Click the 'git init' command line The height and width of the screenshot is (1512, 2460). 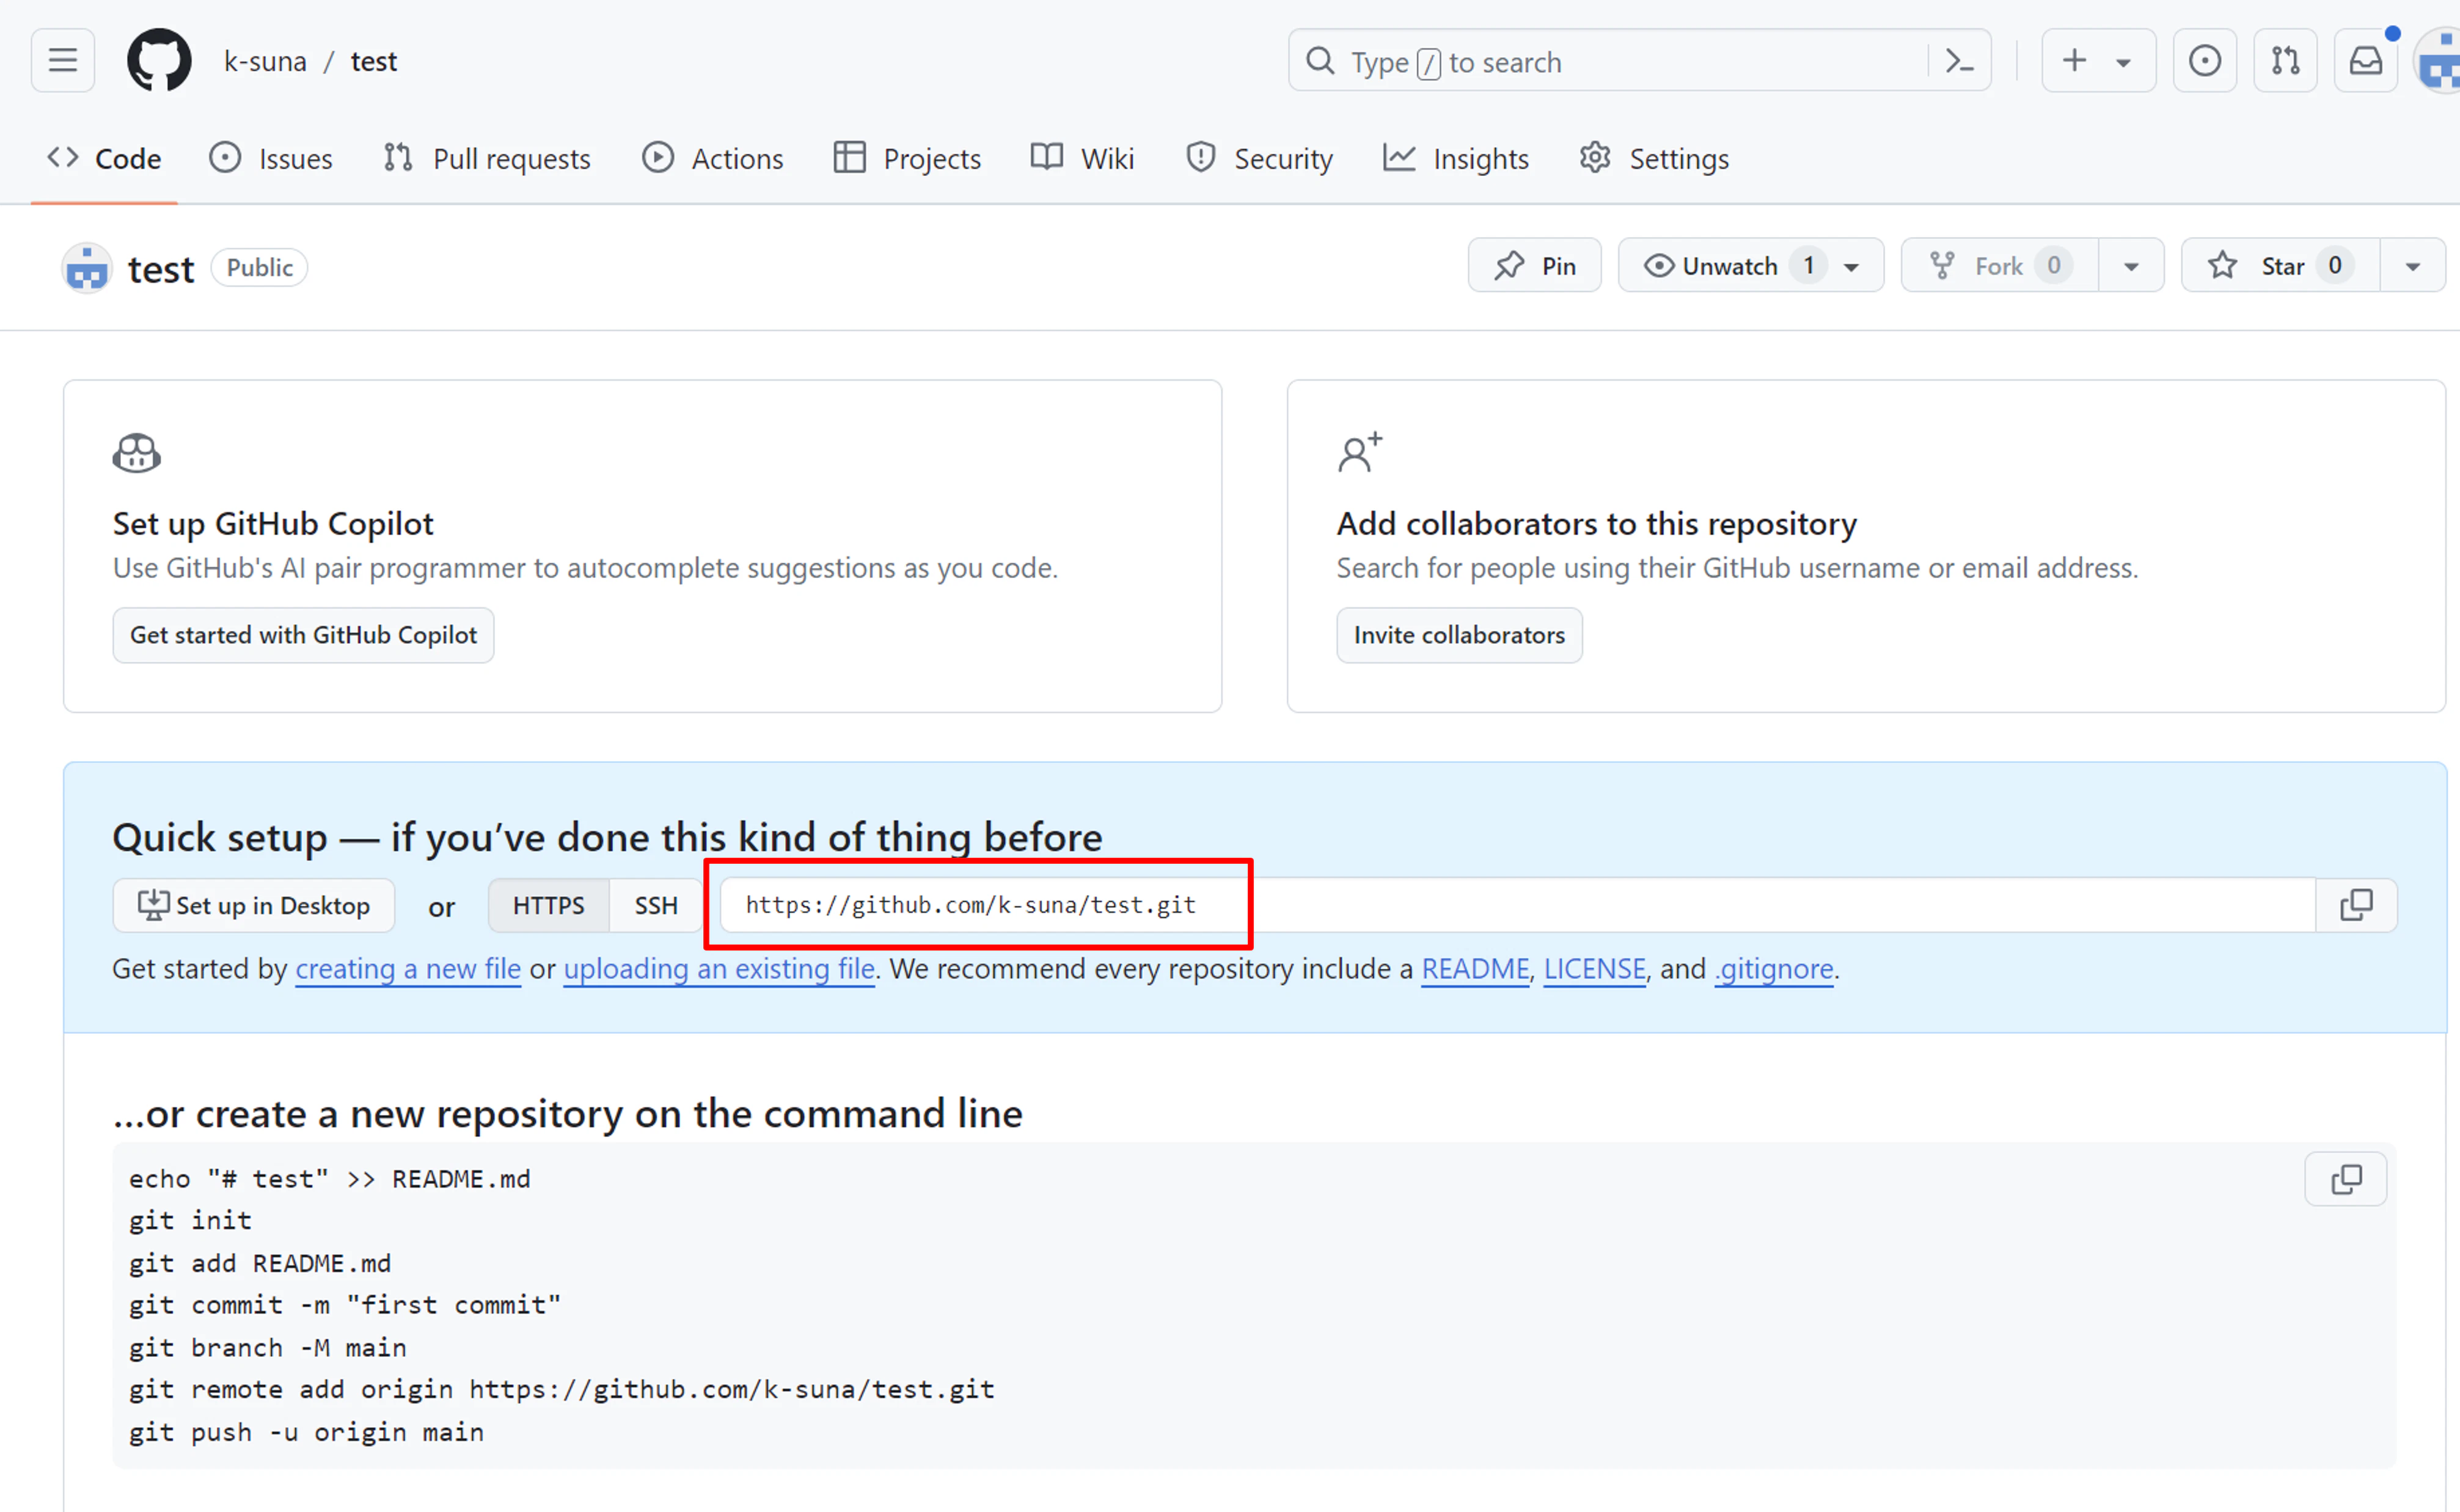(190, 1220)
